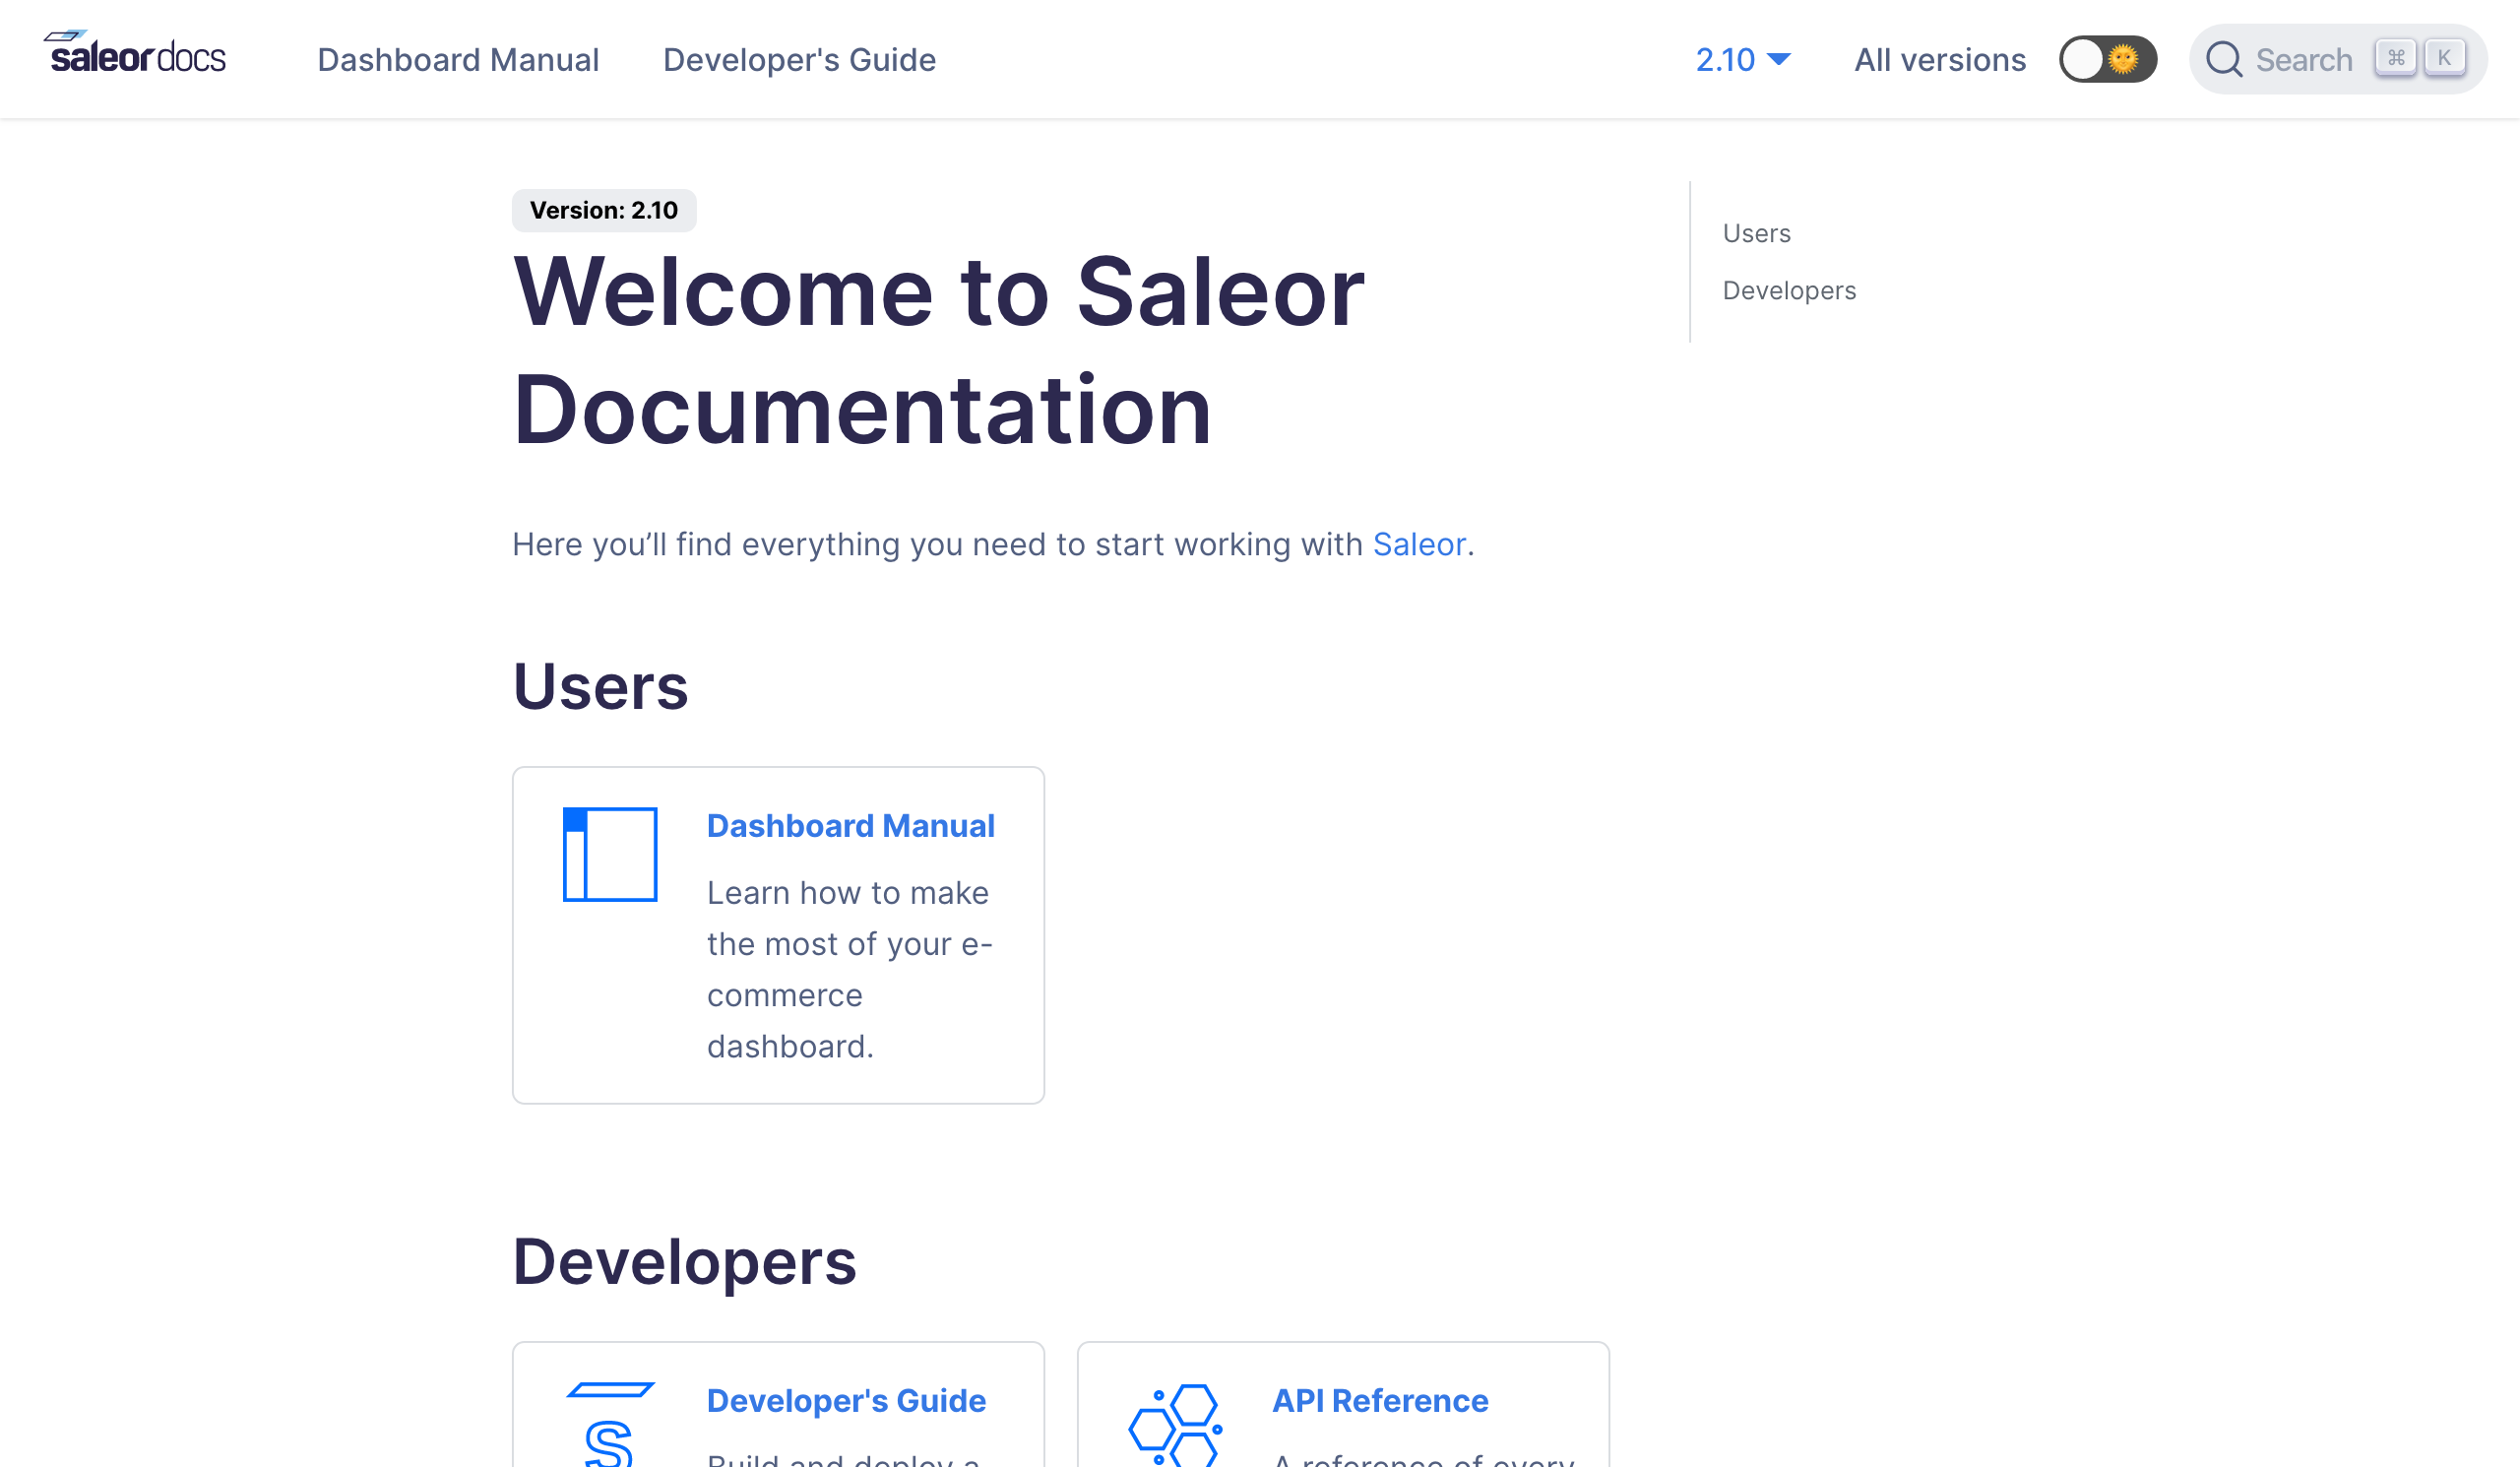The image size is (2520, 1467).
Task: Click the search magnifier icon
Action: [2224, 59]
